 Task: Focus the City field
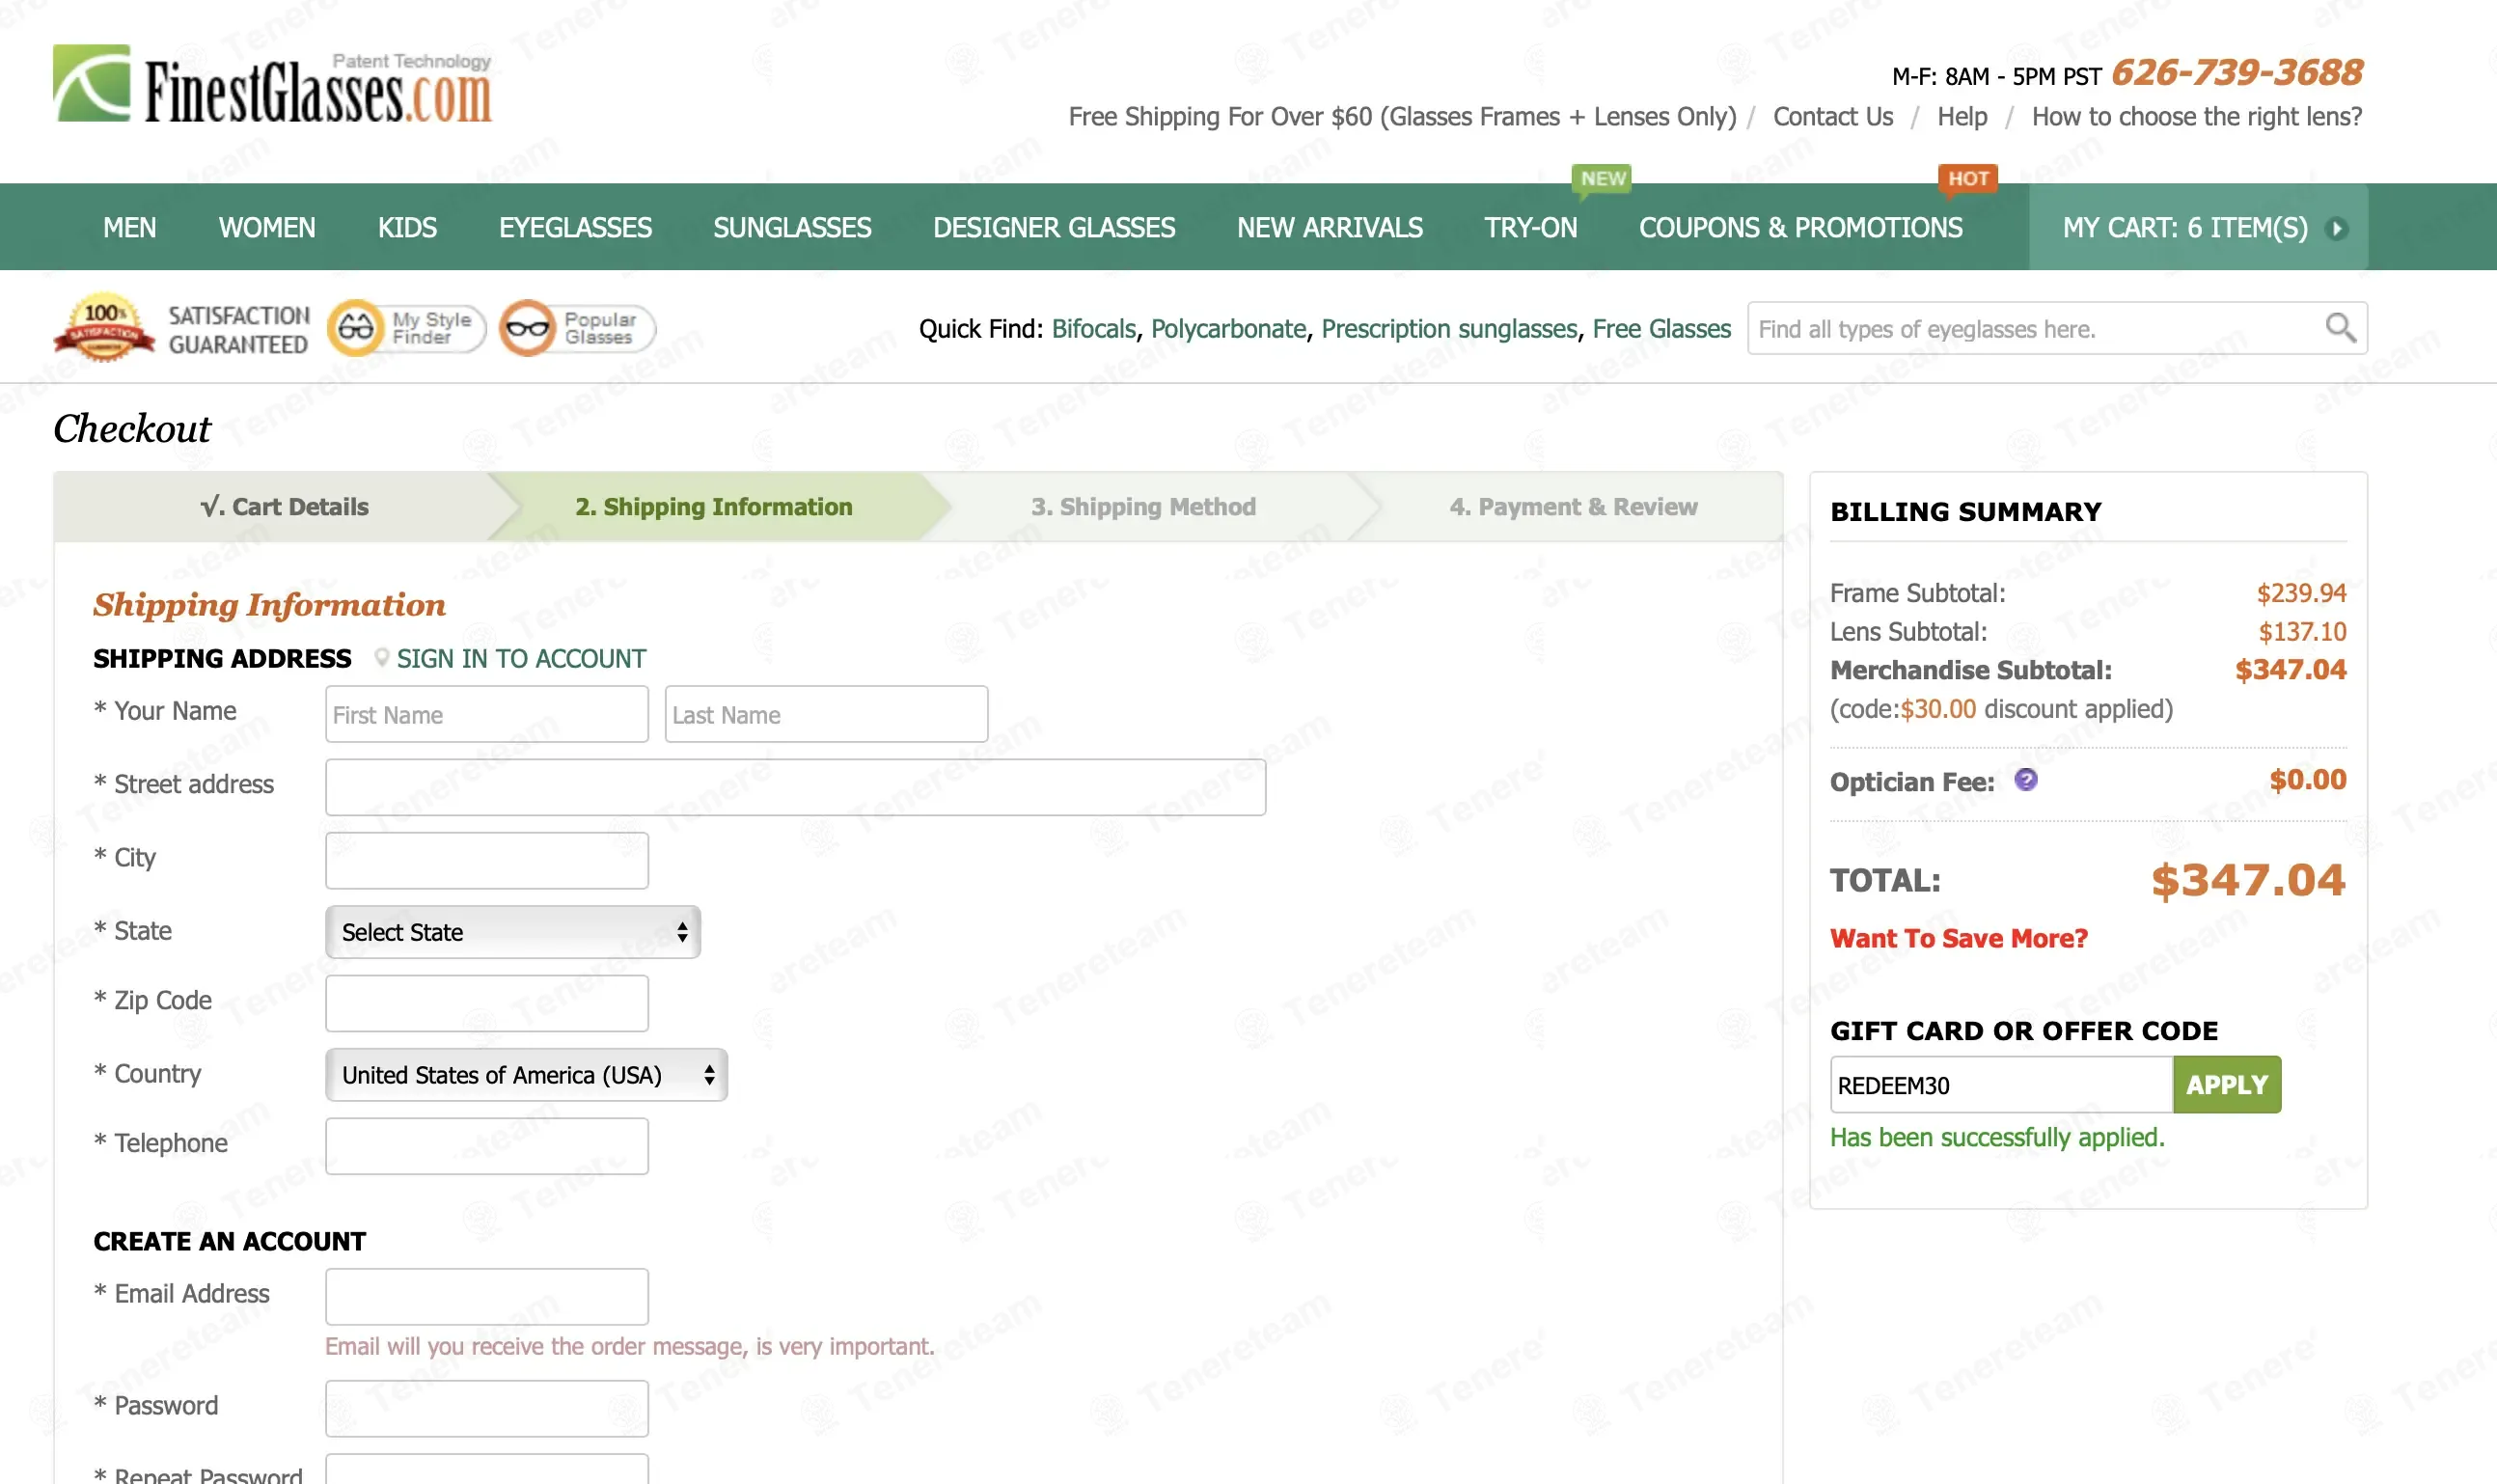(487, 860)
